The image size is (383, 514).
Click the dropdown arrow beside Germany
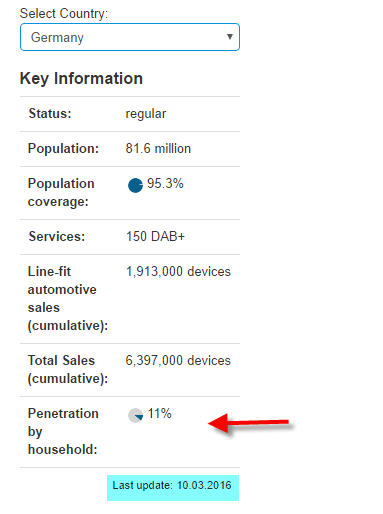tap(229, 37)
